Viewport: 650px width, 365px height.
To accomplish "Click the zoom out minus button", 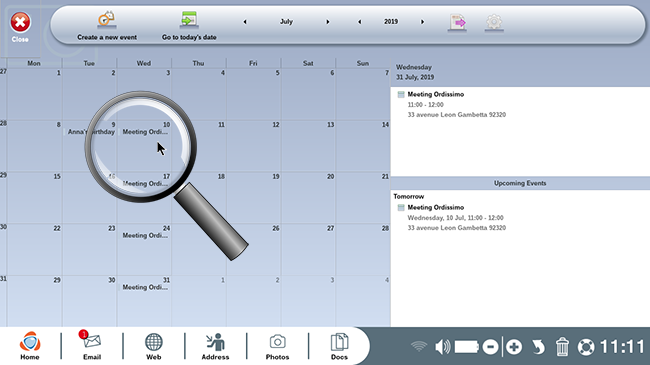I will click(x=490, y=347).
